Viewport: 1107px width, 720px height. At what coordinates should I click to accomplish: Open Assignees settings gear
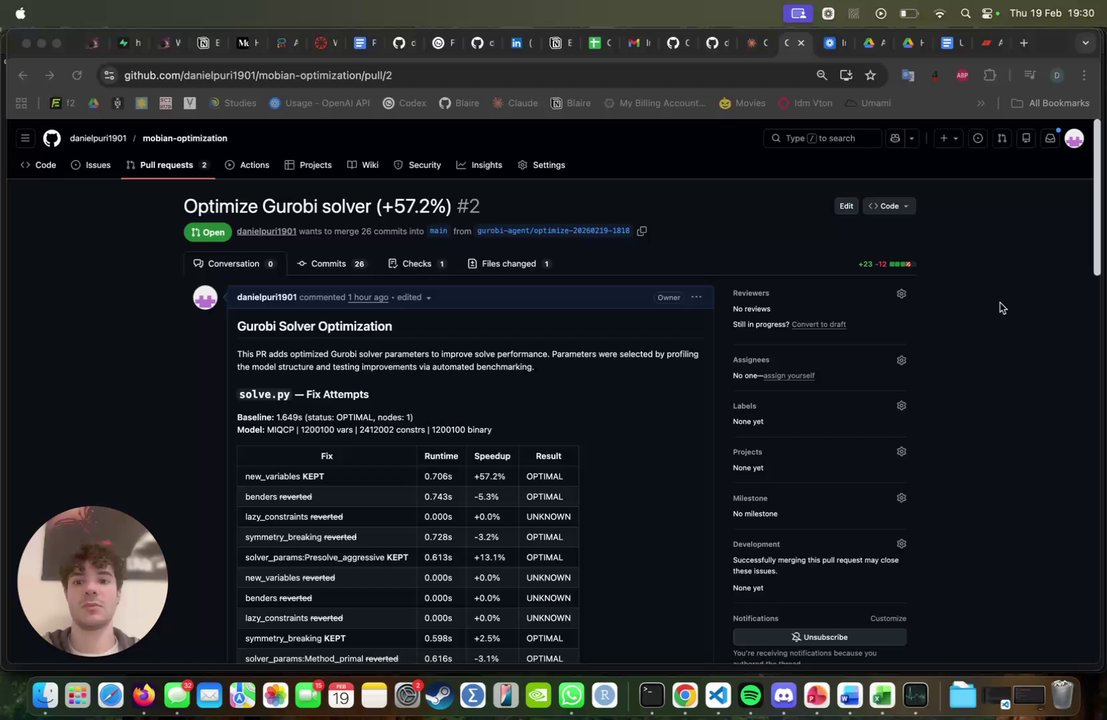902,360
